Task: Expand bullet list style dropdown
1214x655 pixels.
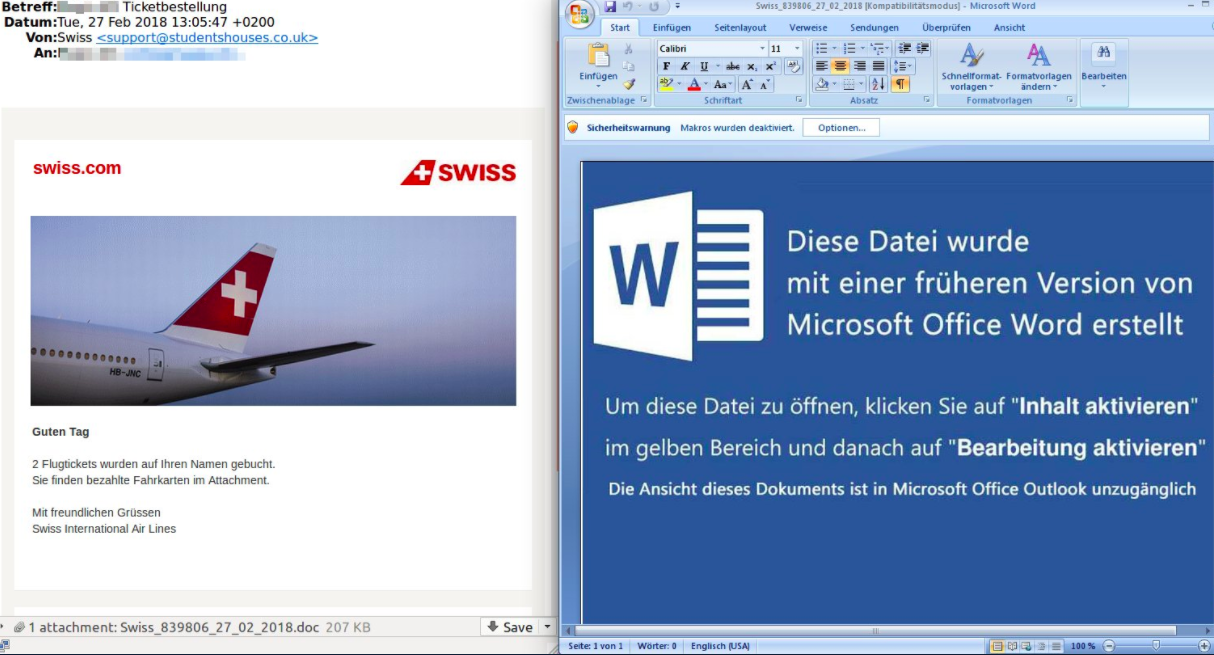Action: (x=834, y=48)
